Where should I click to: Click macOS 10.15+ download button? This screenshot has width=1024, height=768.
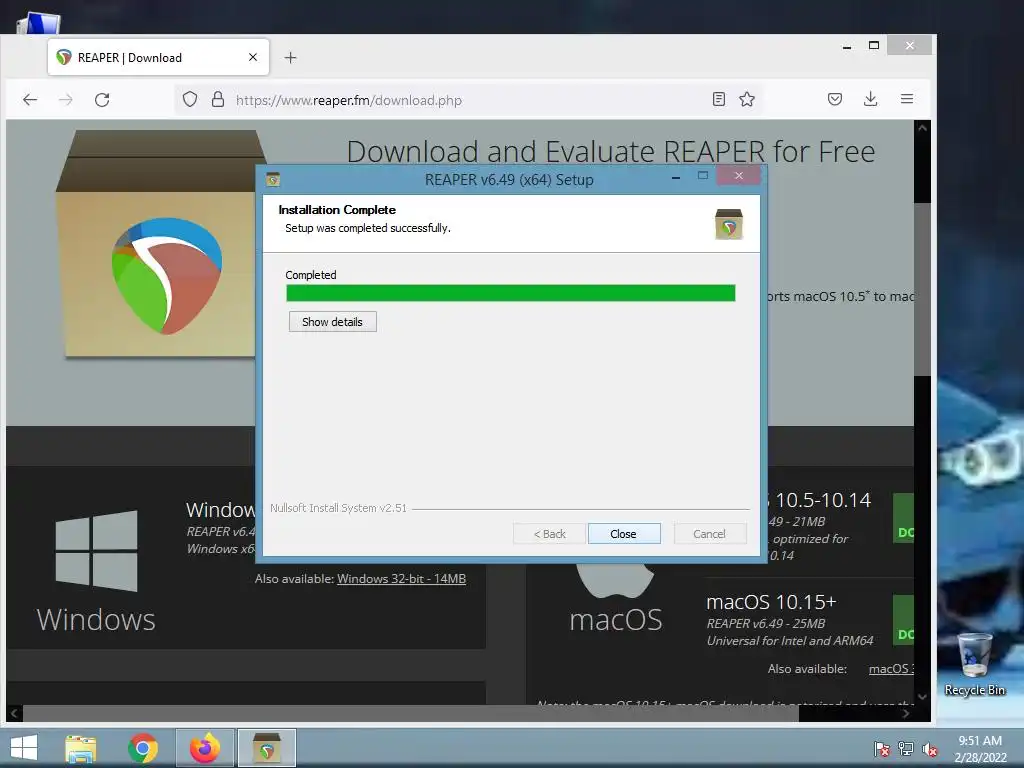[904, 620]
